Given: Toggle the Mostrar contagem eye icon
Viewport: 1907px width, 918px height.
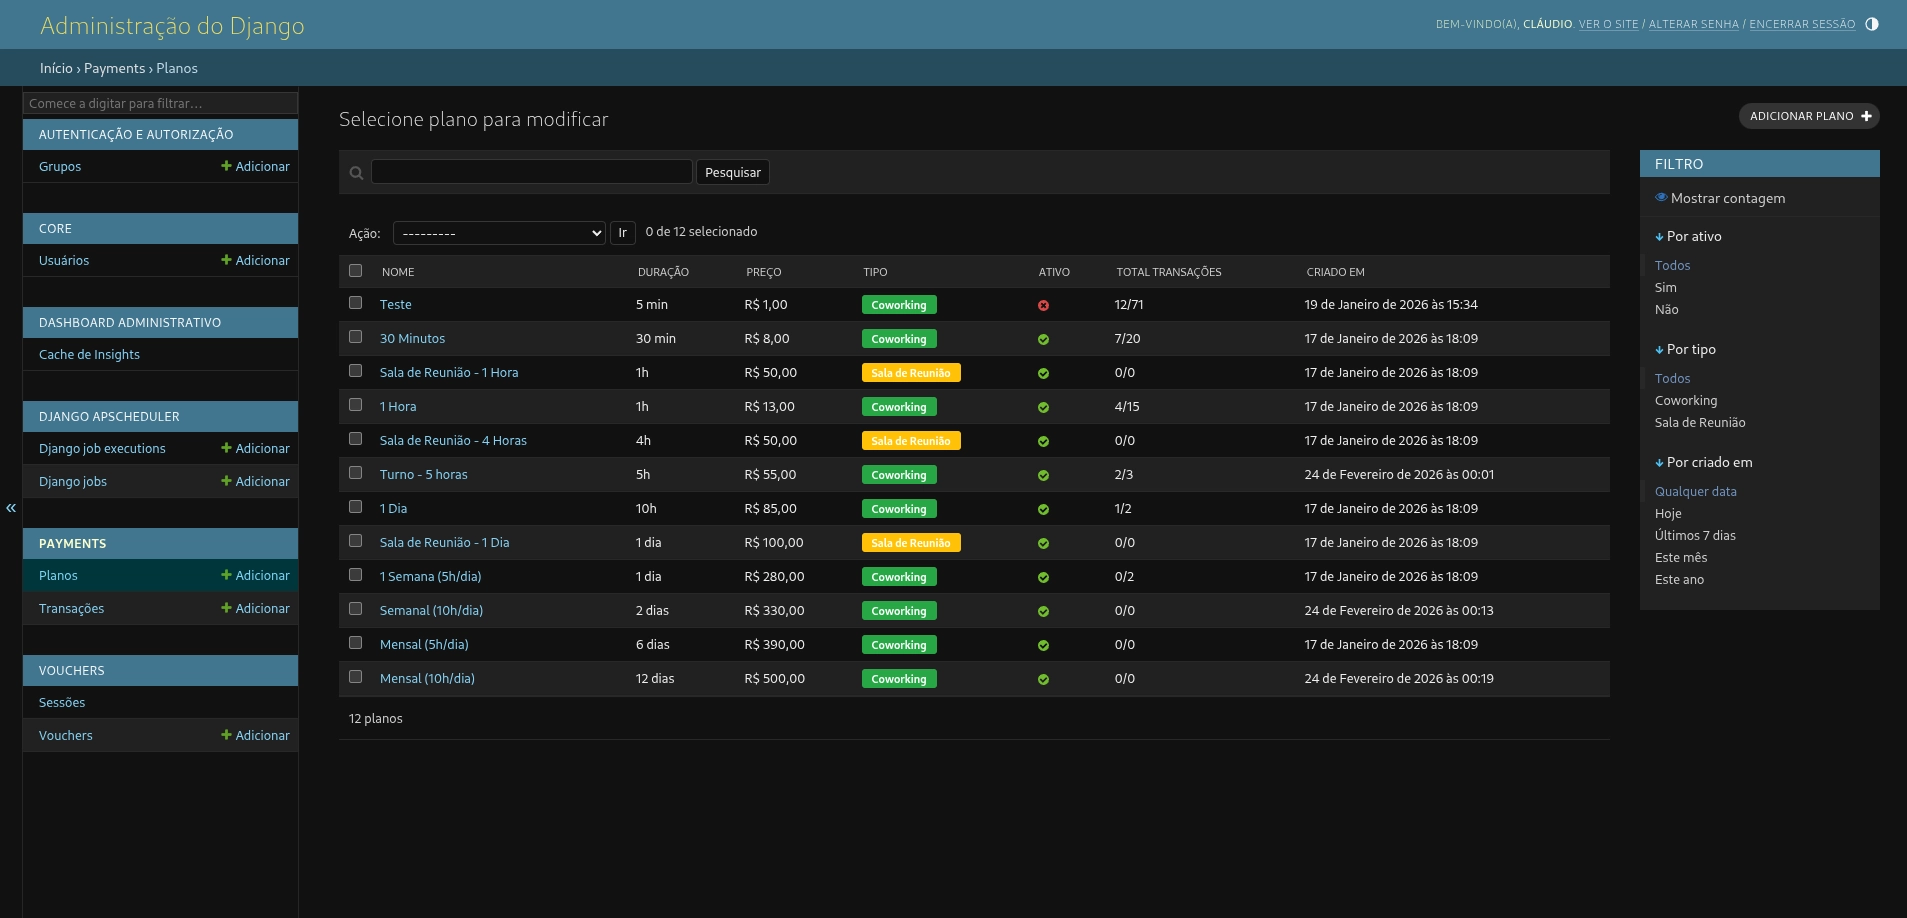Looking at the screenshot, I should click(x=1661, y=198).
